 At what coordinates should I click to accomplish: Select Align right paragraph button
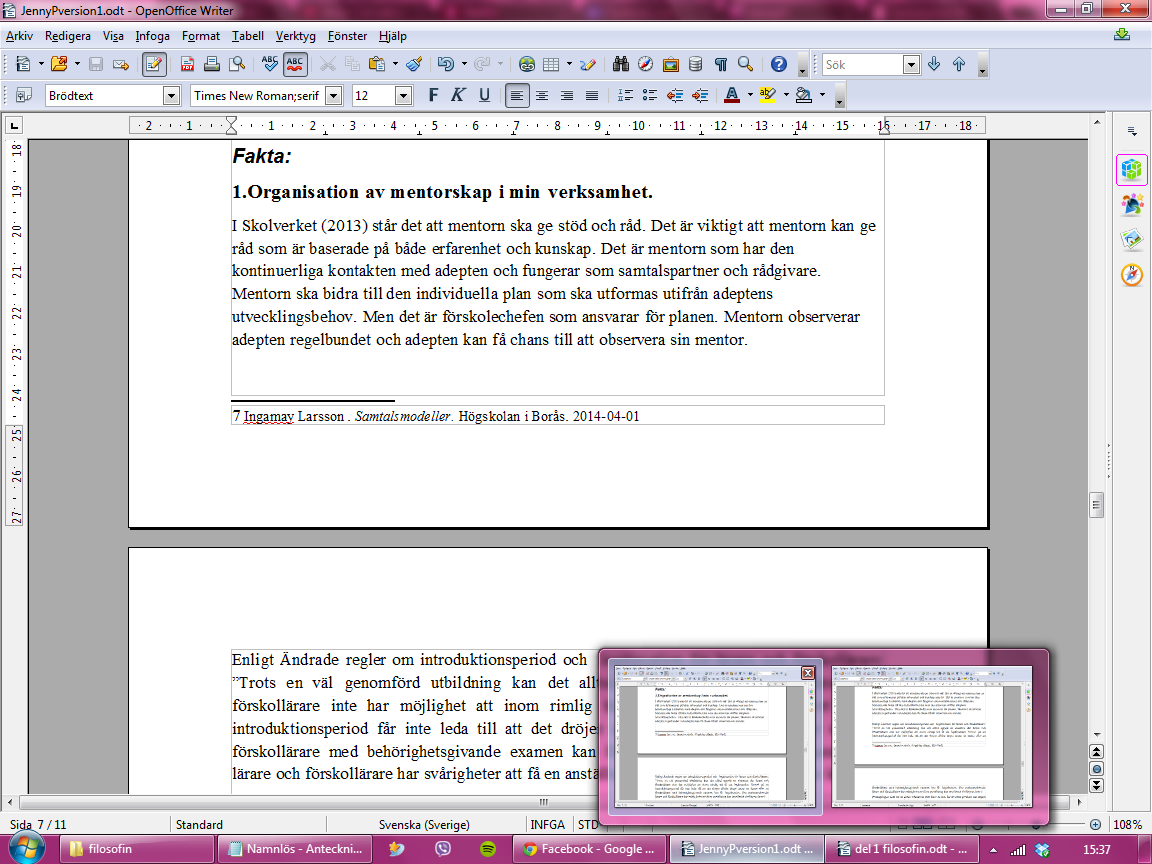point(566,96)
